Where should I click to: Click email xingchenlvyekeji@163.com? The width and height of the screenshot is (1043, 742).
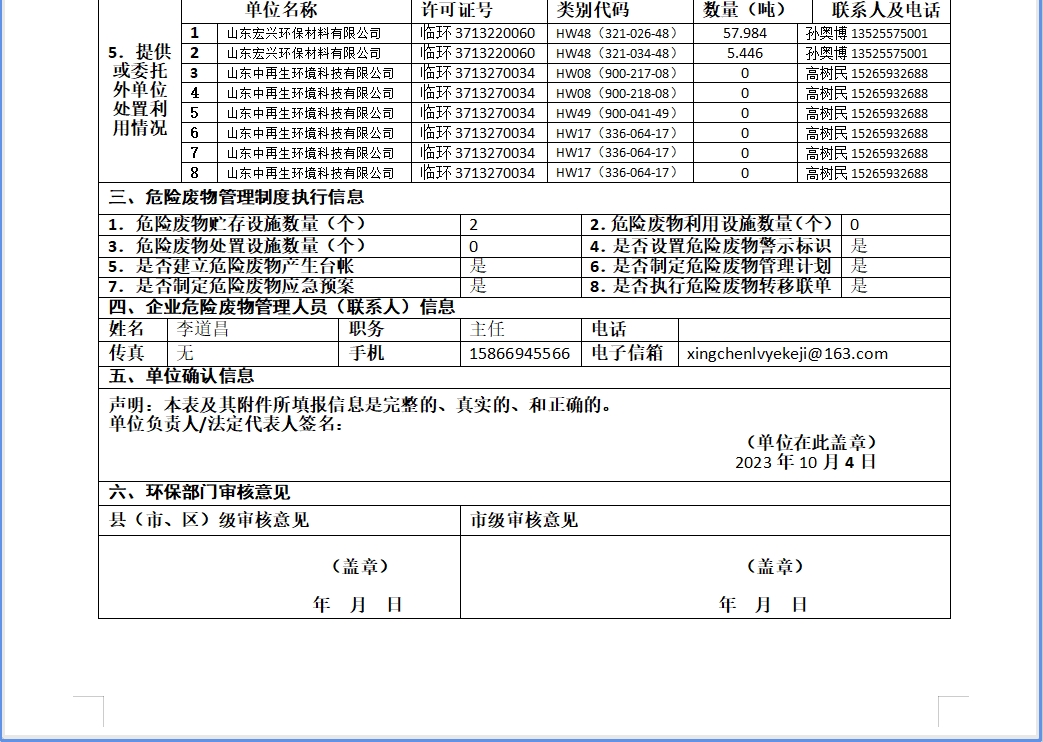[787, 354]
